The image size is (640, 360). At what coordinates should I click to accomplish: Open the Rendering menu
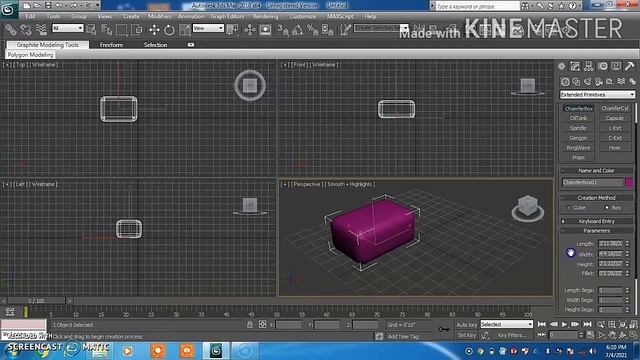coord(265,16)
